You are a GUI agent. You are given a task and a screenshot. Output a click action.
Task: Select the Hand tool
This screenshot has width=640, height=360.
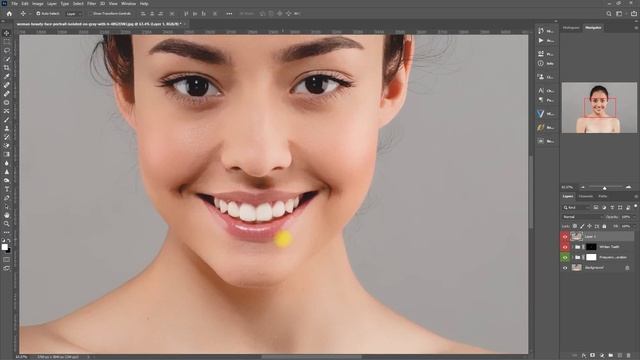(7, 215)
